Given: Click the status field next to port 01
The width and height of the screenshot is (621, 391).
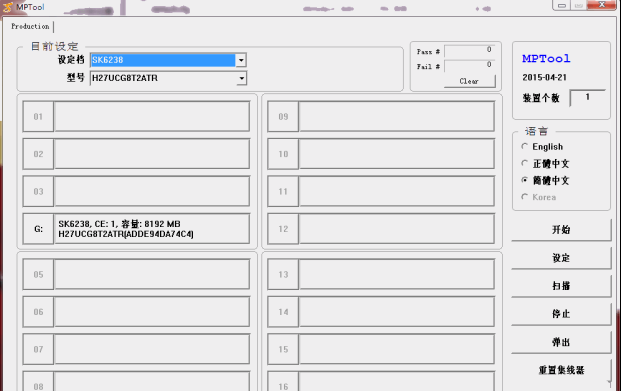Looking at the screenshot, I should click(152, 116).
